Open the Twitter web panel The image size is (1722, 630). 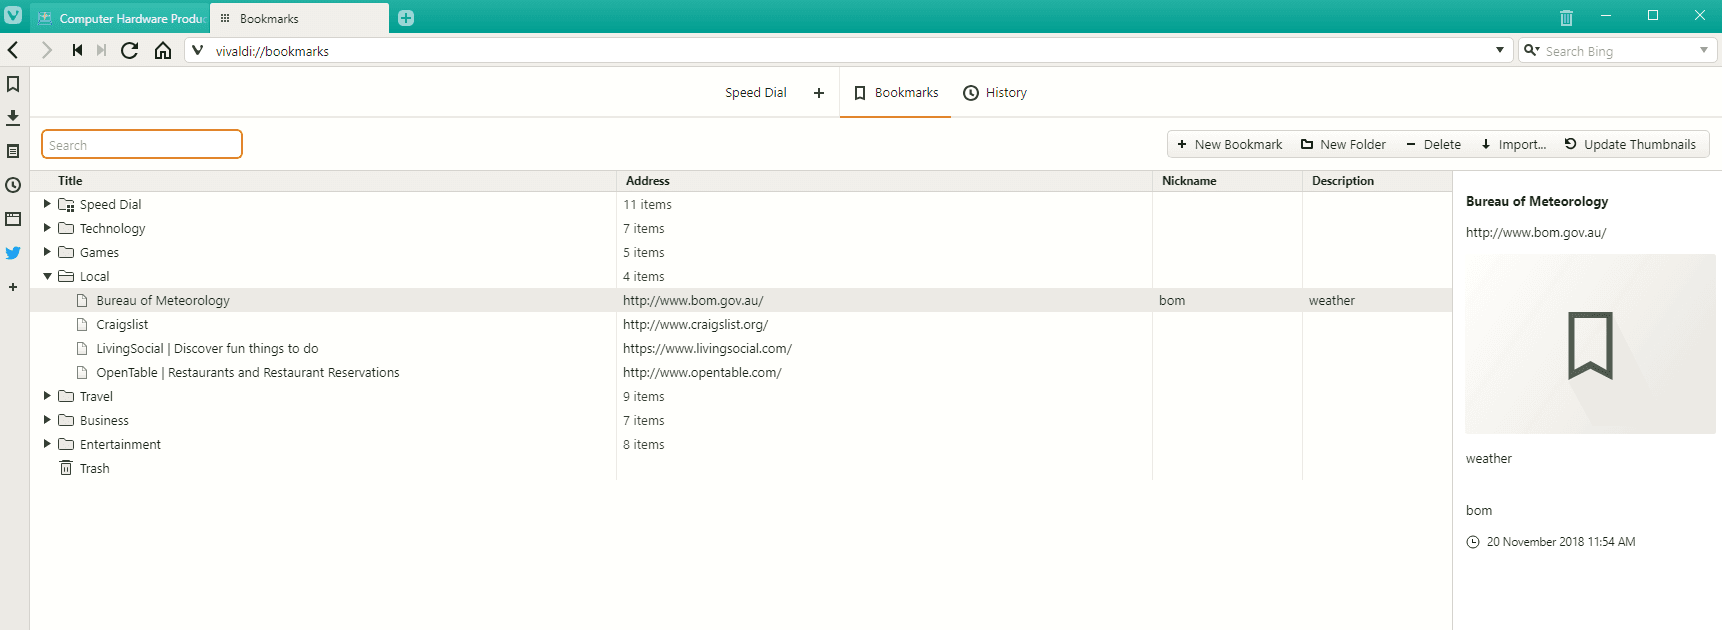(x=13, y=253)
